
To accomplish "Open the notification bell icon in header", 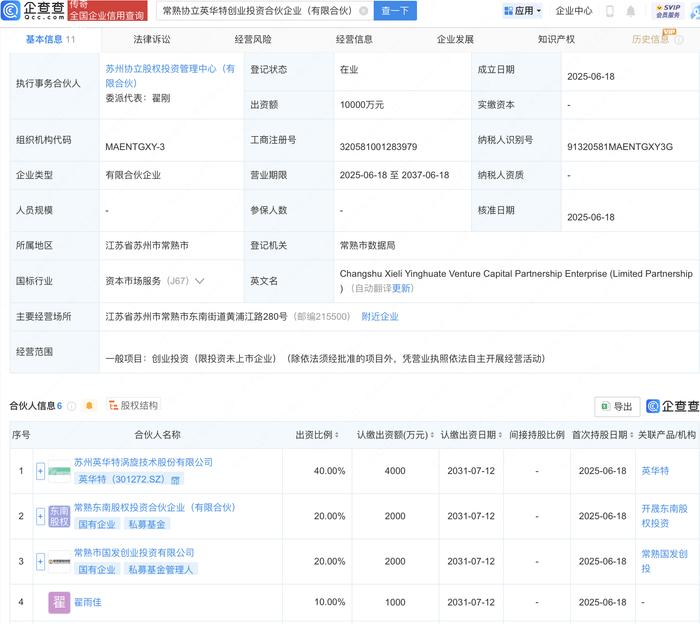I will (630, 11).
